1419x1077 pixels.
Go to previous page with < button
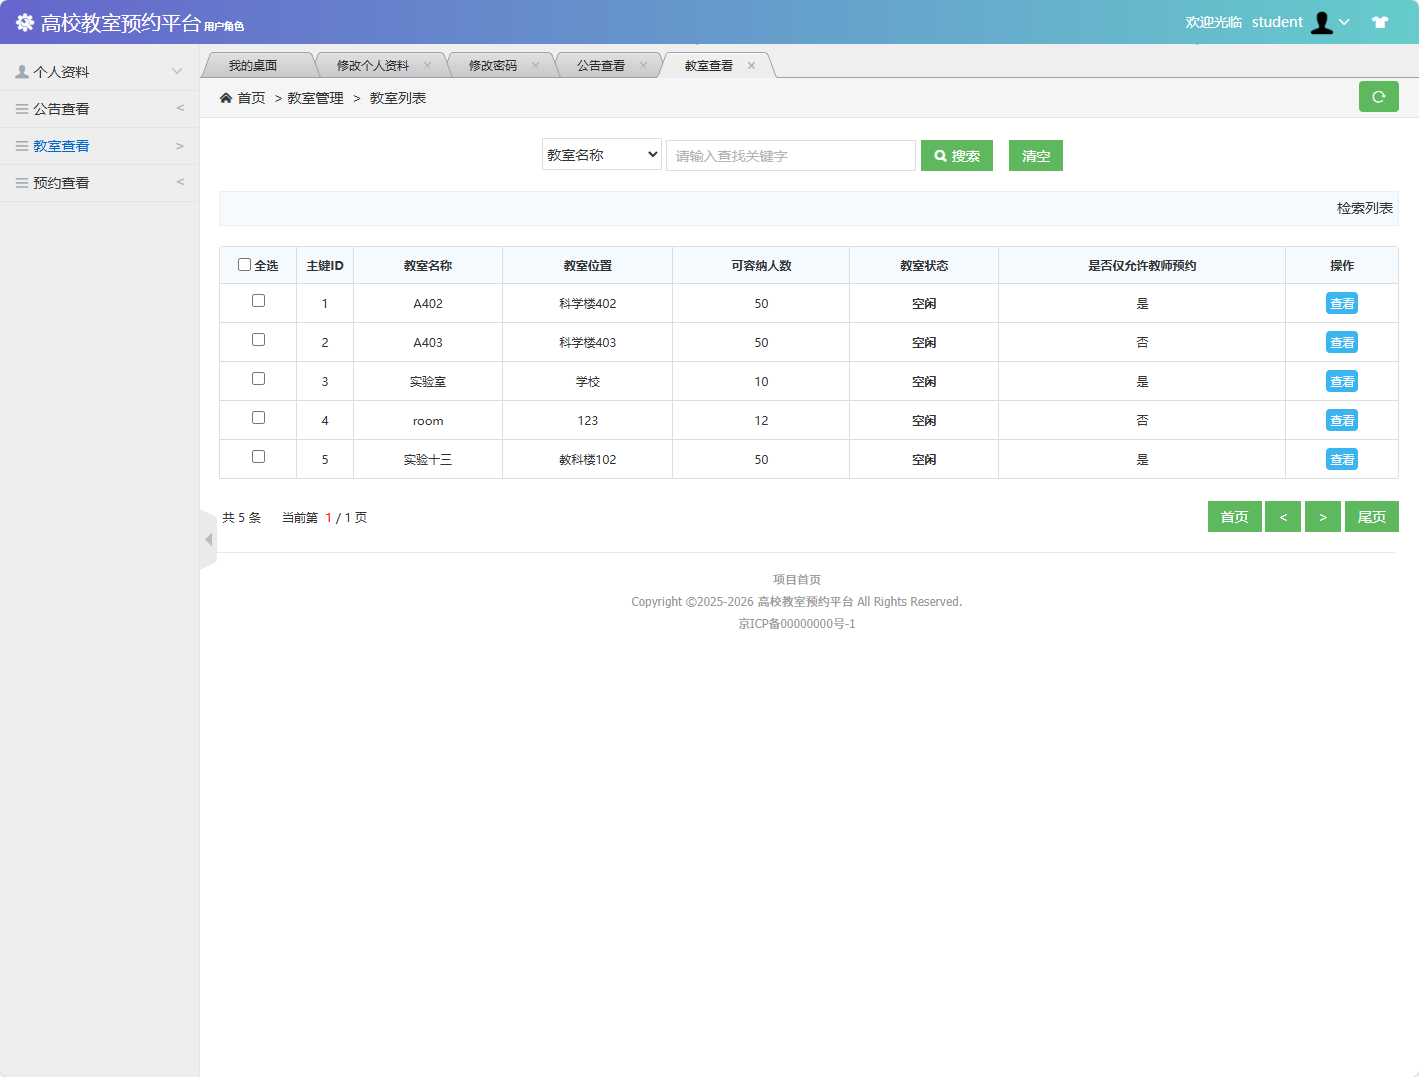(1283, 517)
